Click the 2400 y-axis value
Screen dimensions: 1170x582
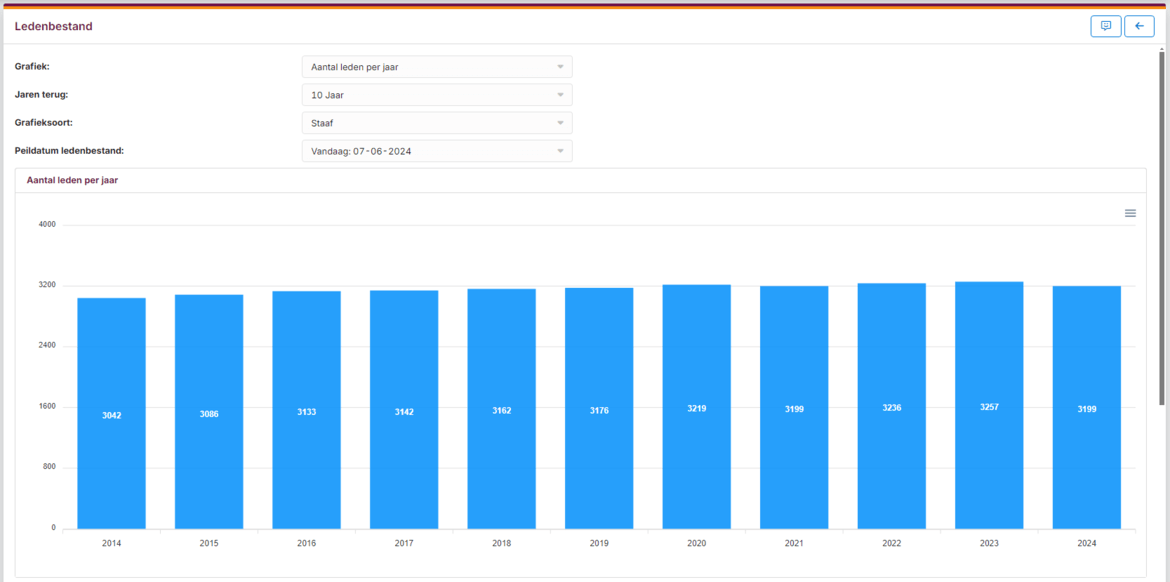click(x=47, y=346)
